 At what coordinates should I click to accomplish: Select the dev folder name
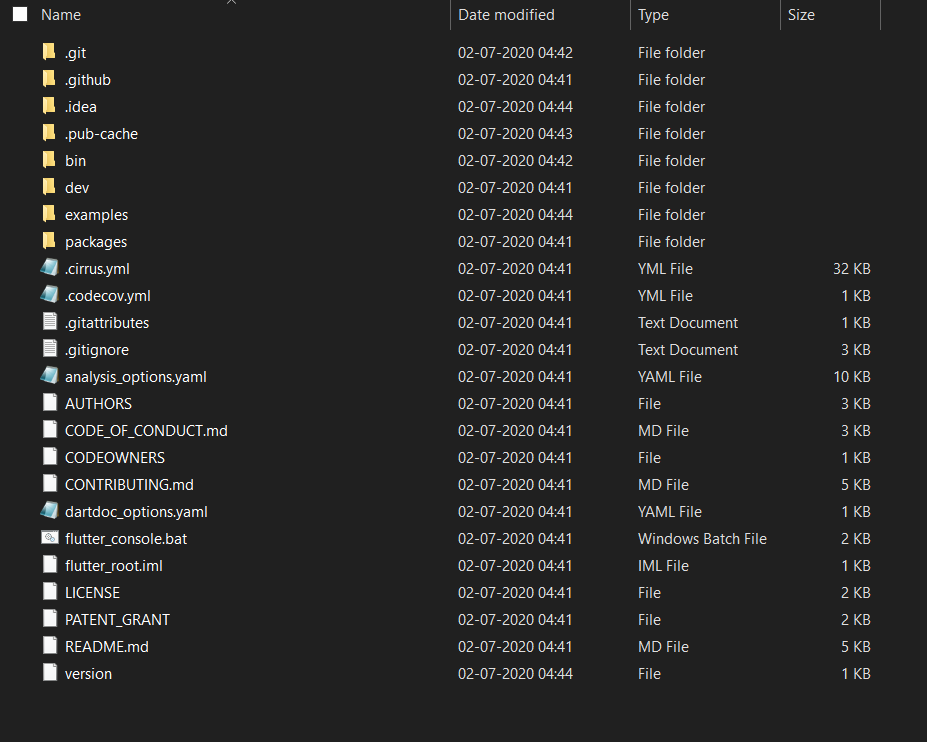point(77,188)
